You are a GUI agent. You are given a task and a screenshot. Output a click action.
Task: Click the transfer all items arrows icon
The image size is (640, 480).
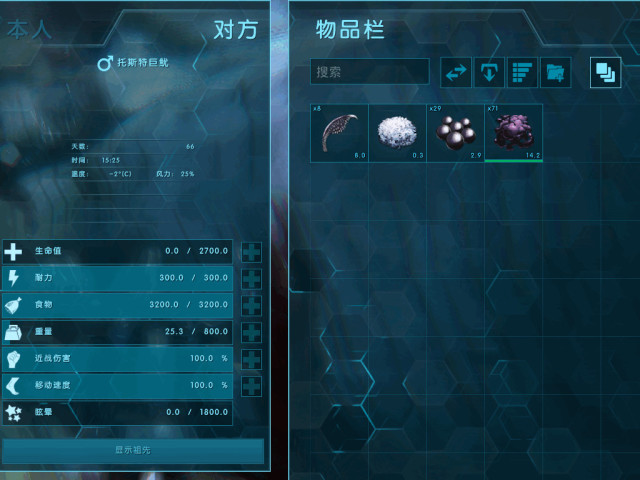[456, 73]
